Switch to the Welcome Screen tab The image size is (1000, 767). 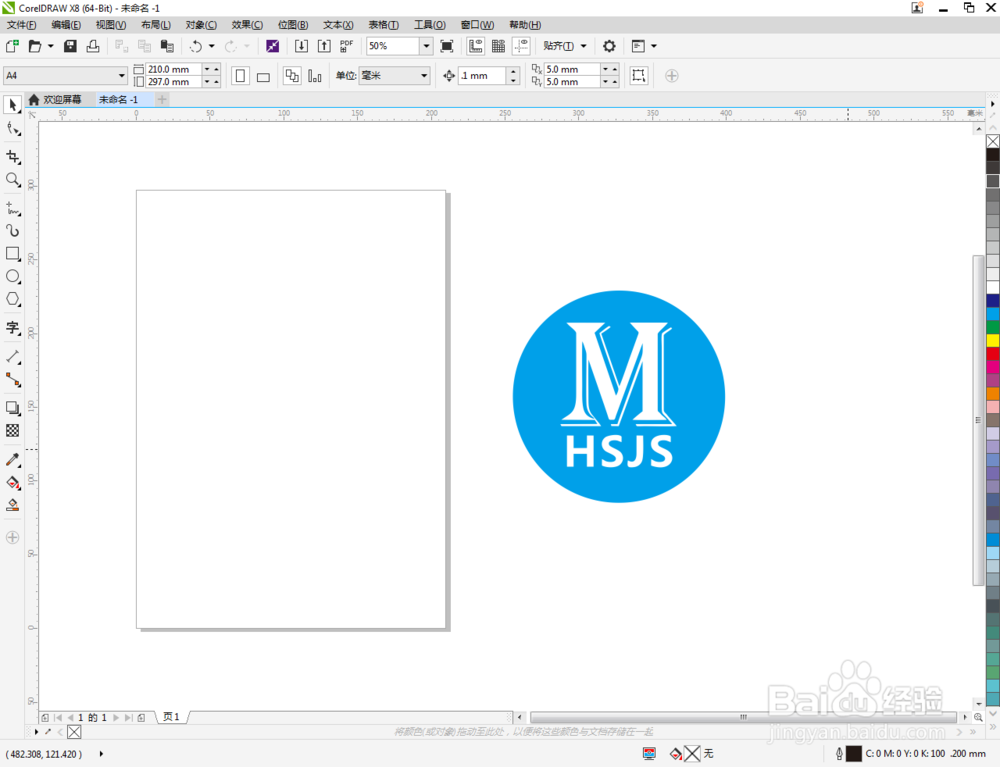(55, 99)
